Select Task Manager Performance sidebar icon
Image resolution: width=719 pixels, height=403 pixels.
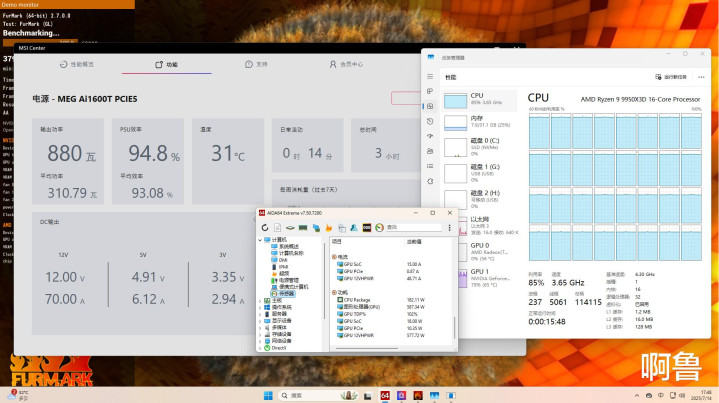(430, 106)
